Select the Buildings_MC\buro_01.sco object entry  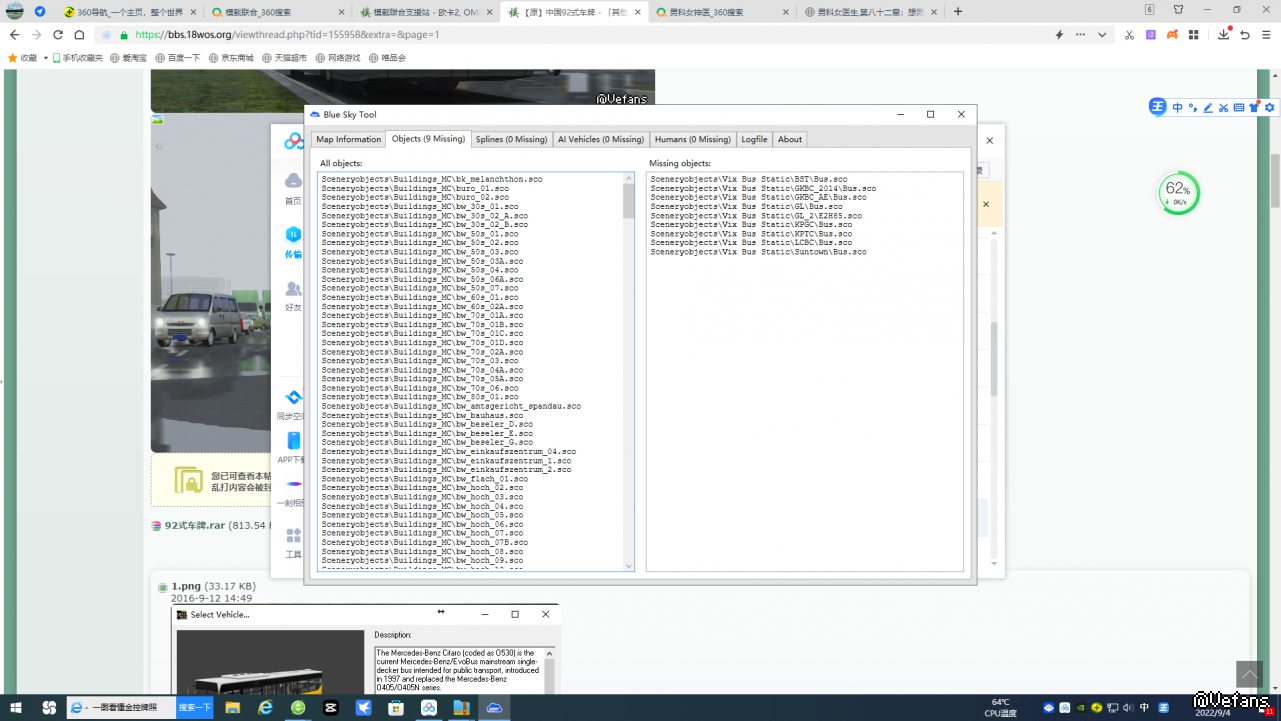tap(415, 188)
